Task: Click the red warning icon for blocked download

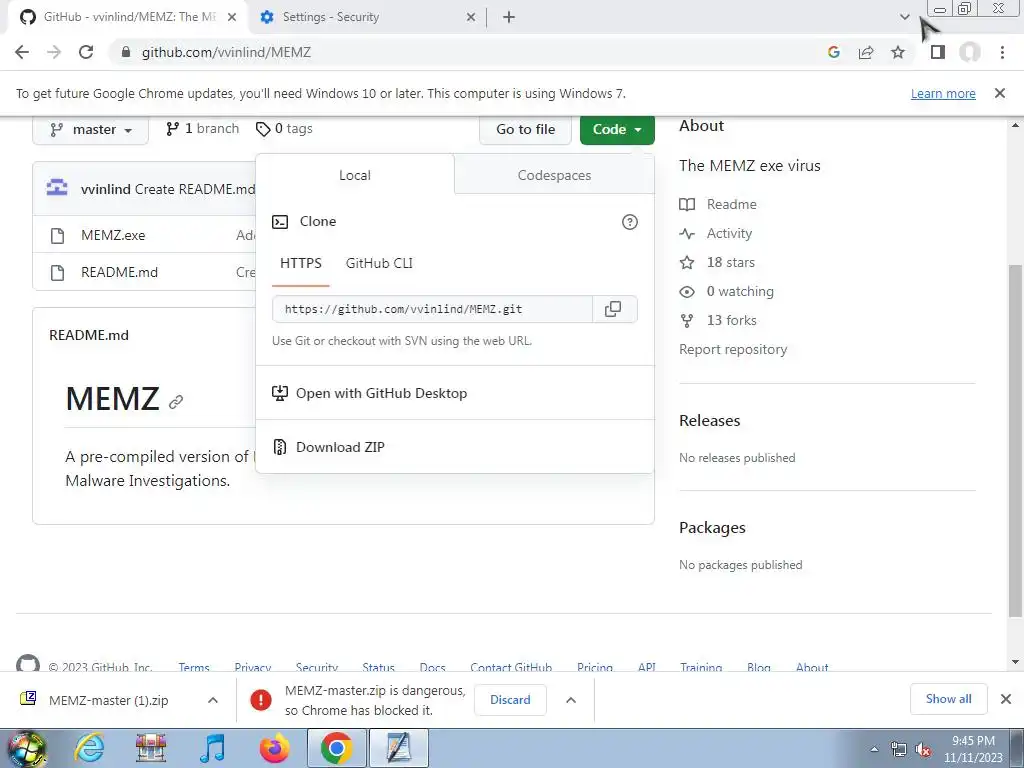Action: [261, 700]
